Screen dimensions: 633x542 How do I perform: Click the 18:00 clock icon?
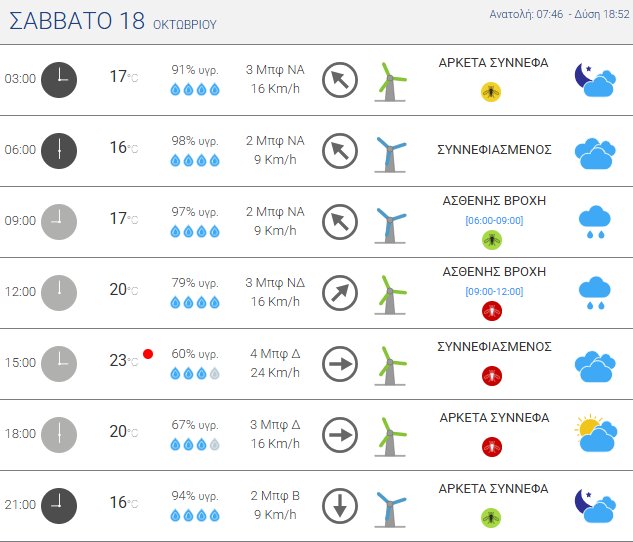tap(59, 434)
